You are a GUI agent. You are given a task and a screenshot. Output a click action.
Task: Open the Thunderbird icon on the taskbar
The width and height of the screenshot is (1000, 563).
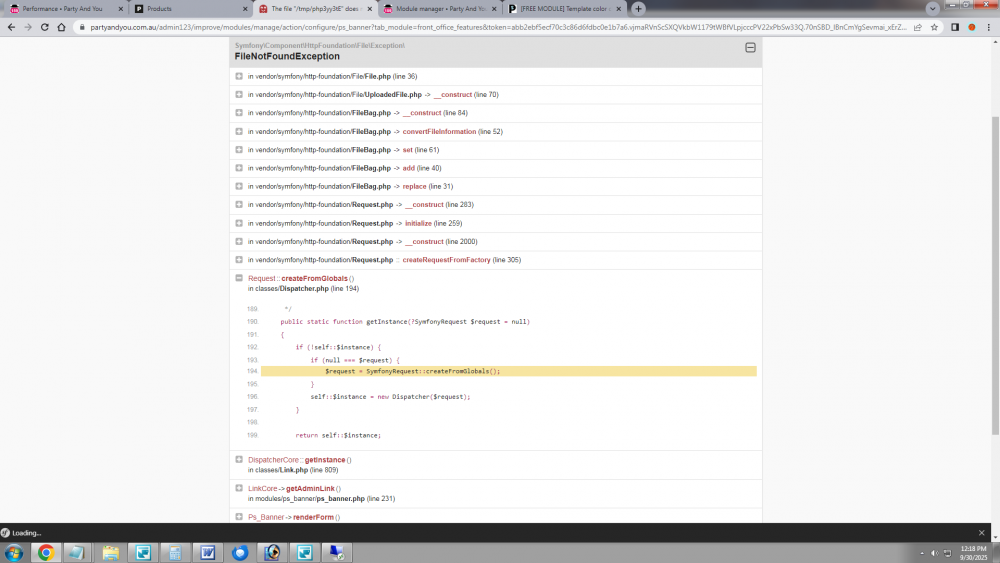pos(240,553)
